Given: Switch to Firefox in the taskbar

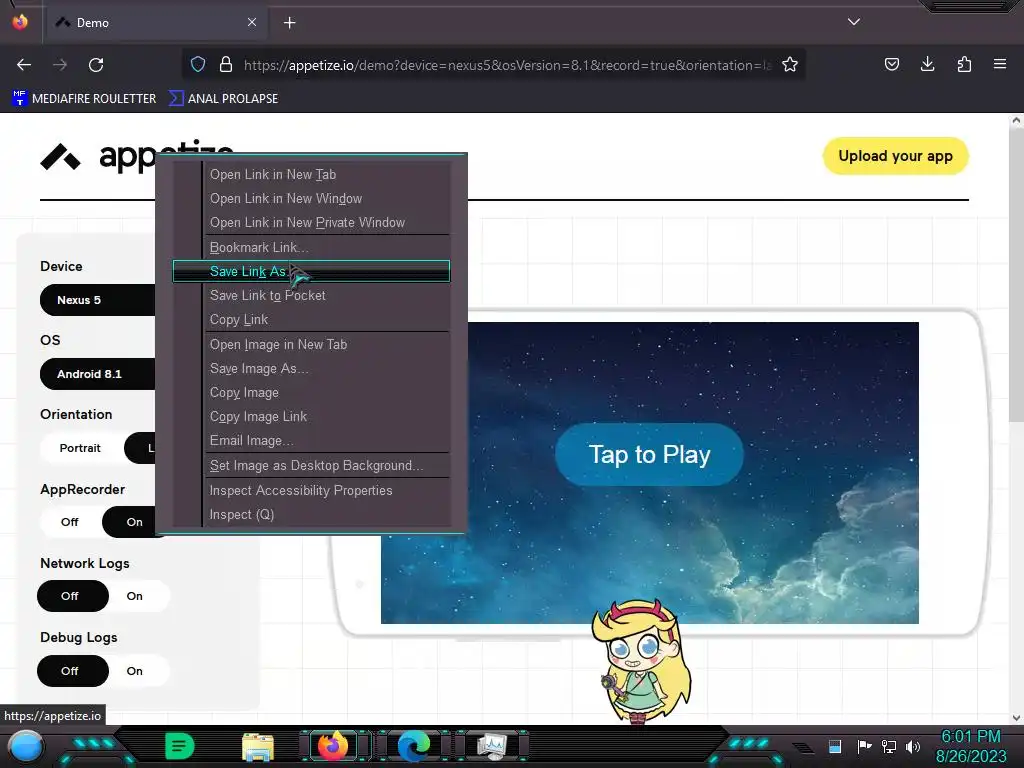Looking at the screenshot, I should coord(334,746).
